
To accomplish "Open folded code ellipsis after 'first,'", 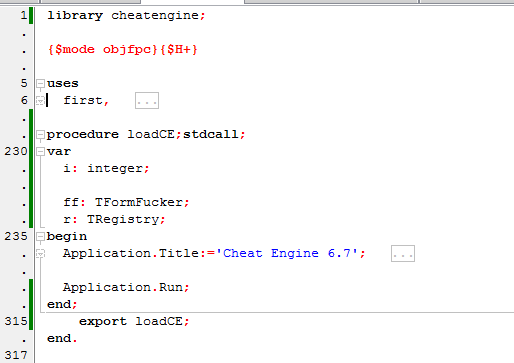I will tap(147, 101).
